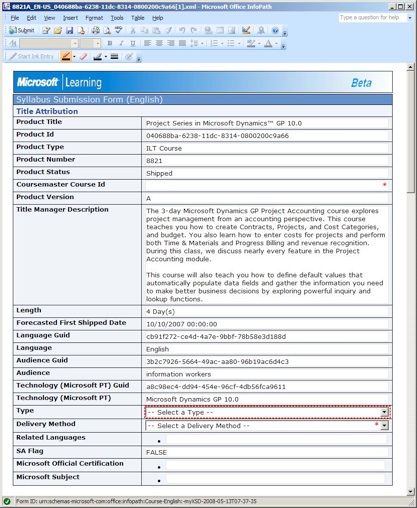Open the Select a Delivery Method dropdown
Image resolution: width=417 pixels, height=508 pixels.
pyautogui.click(x=385, y=426)
